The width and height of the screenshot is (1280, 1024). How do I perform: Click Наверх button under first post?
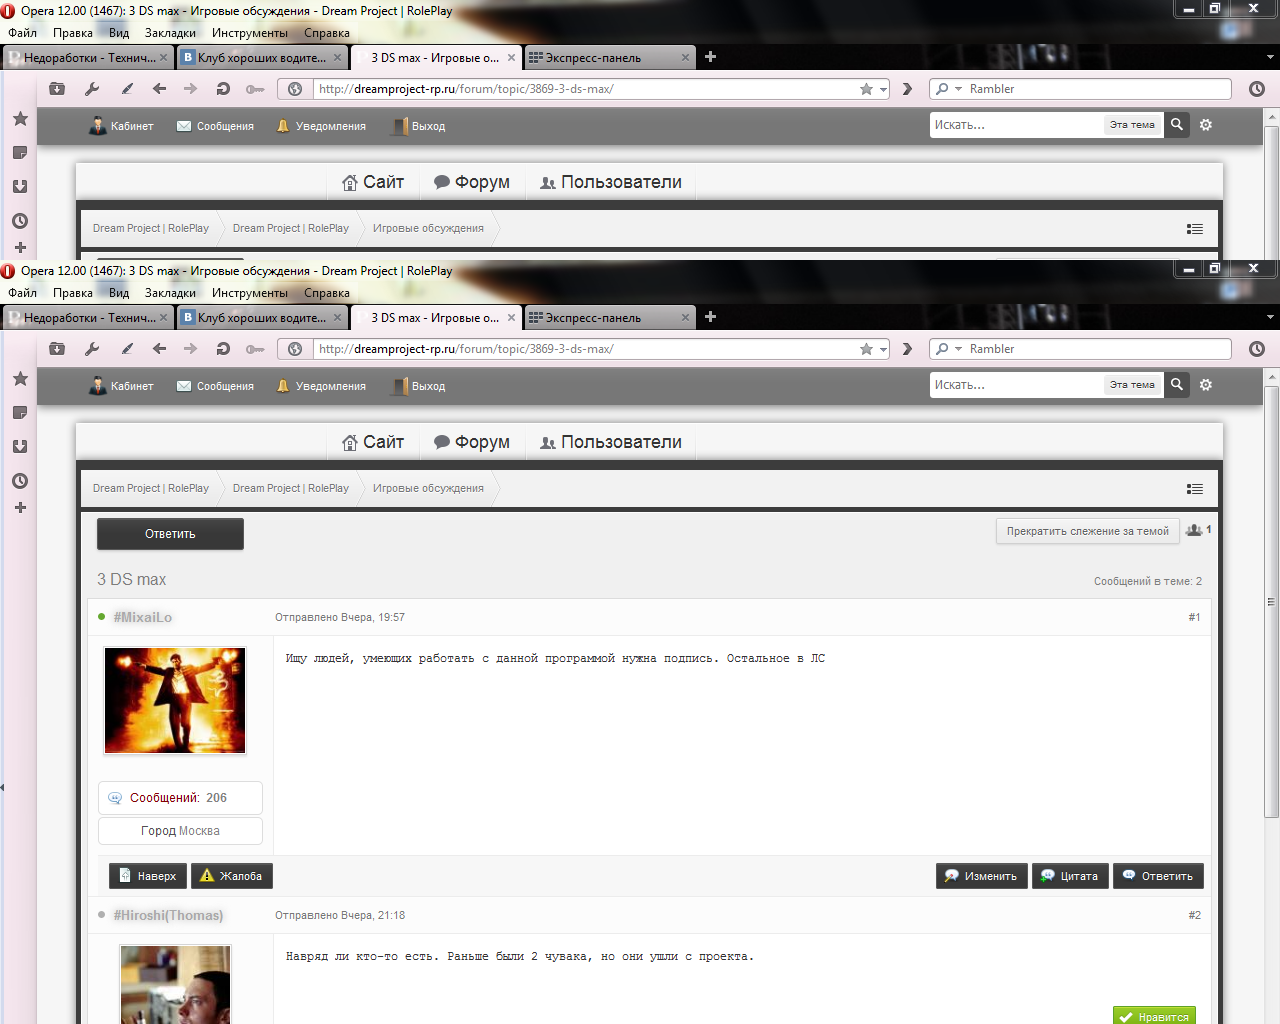pos(148,876)
